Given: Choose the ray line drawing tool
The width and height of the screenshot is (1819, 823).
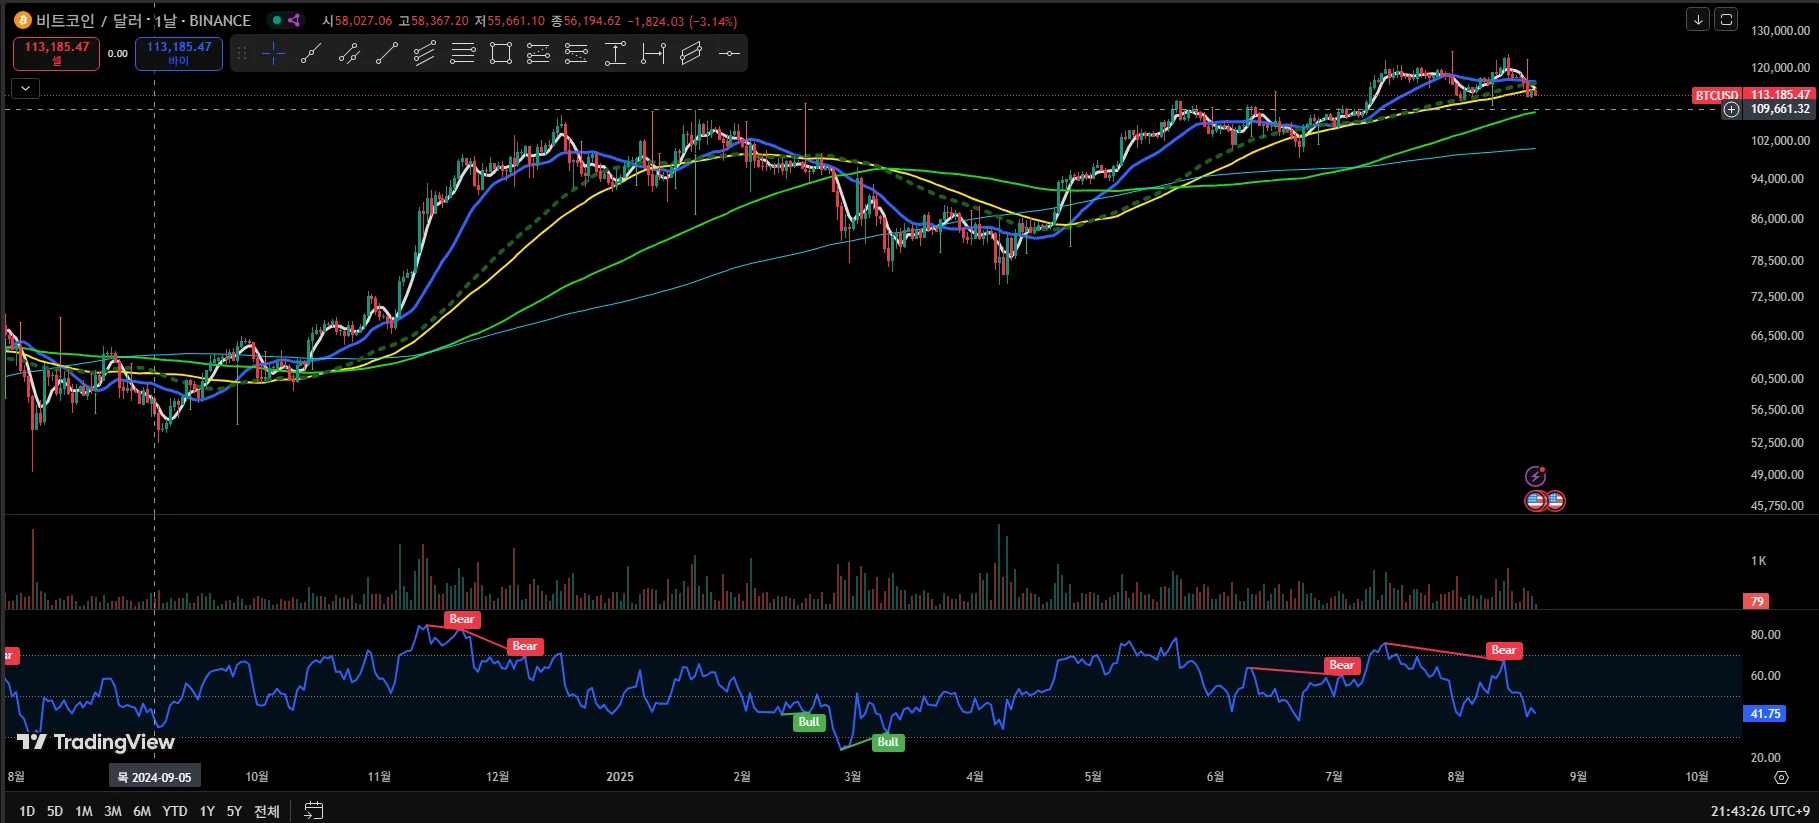Looking at the screenshot, I should pos(387,54).
